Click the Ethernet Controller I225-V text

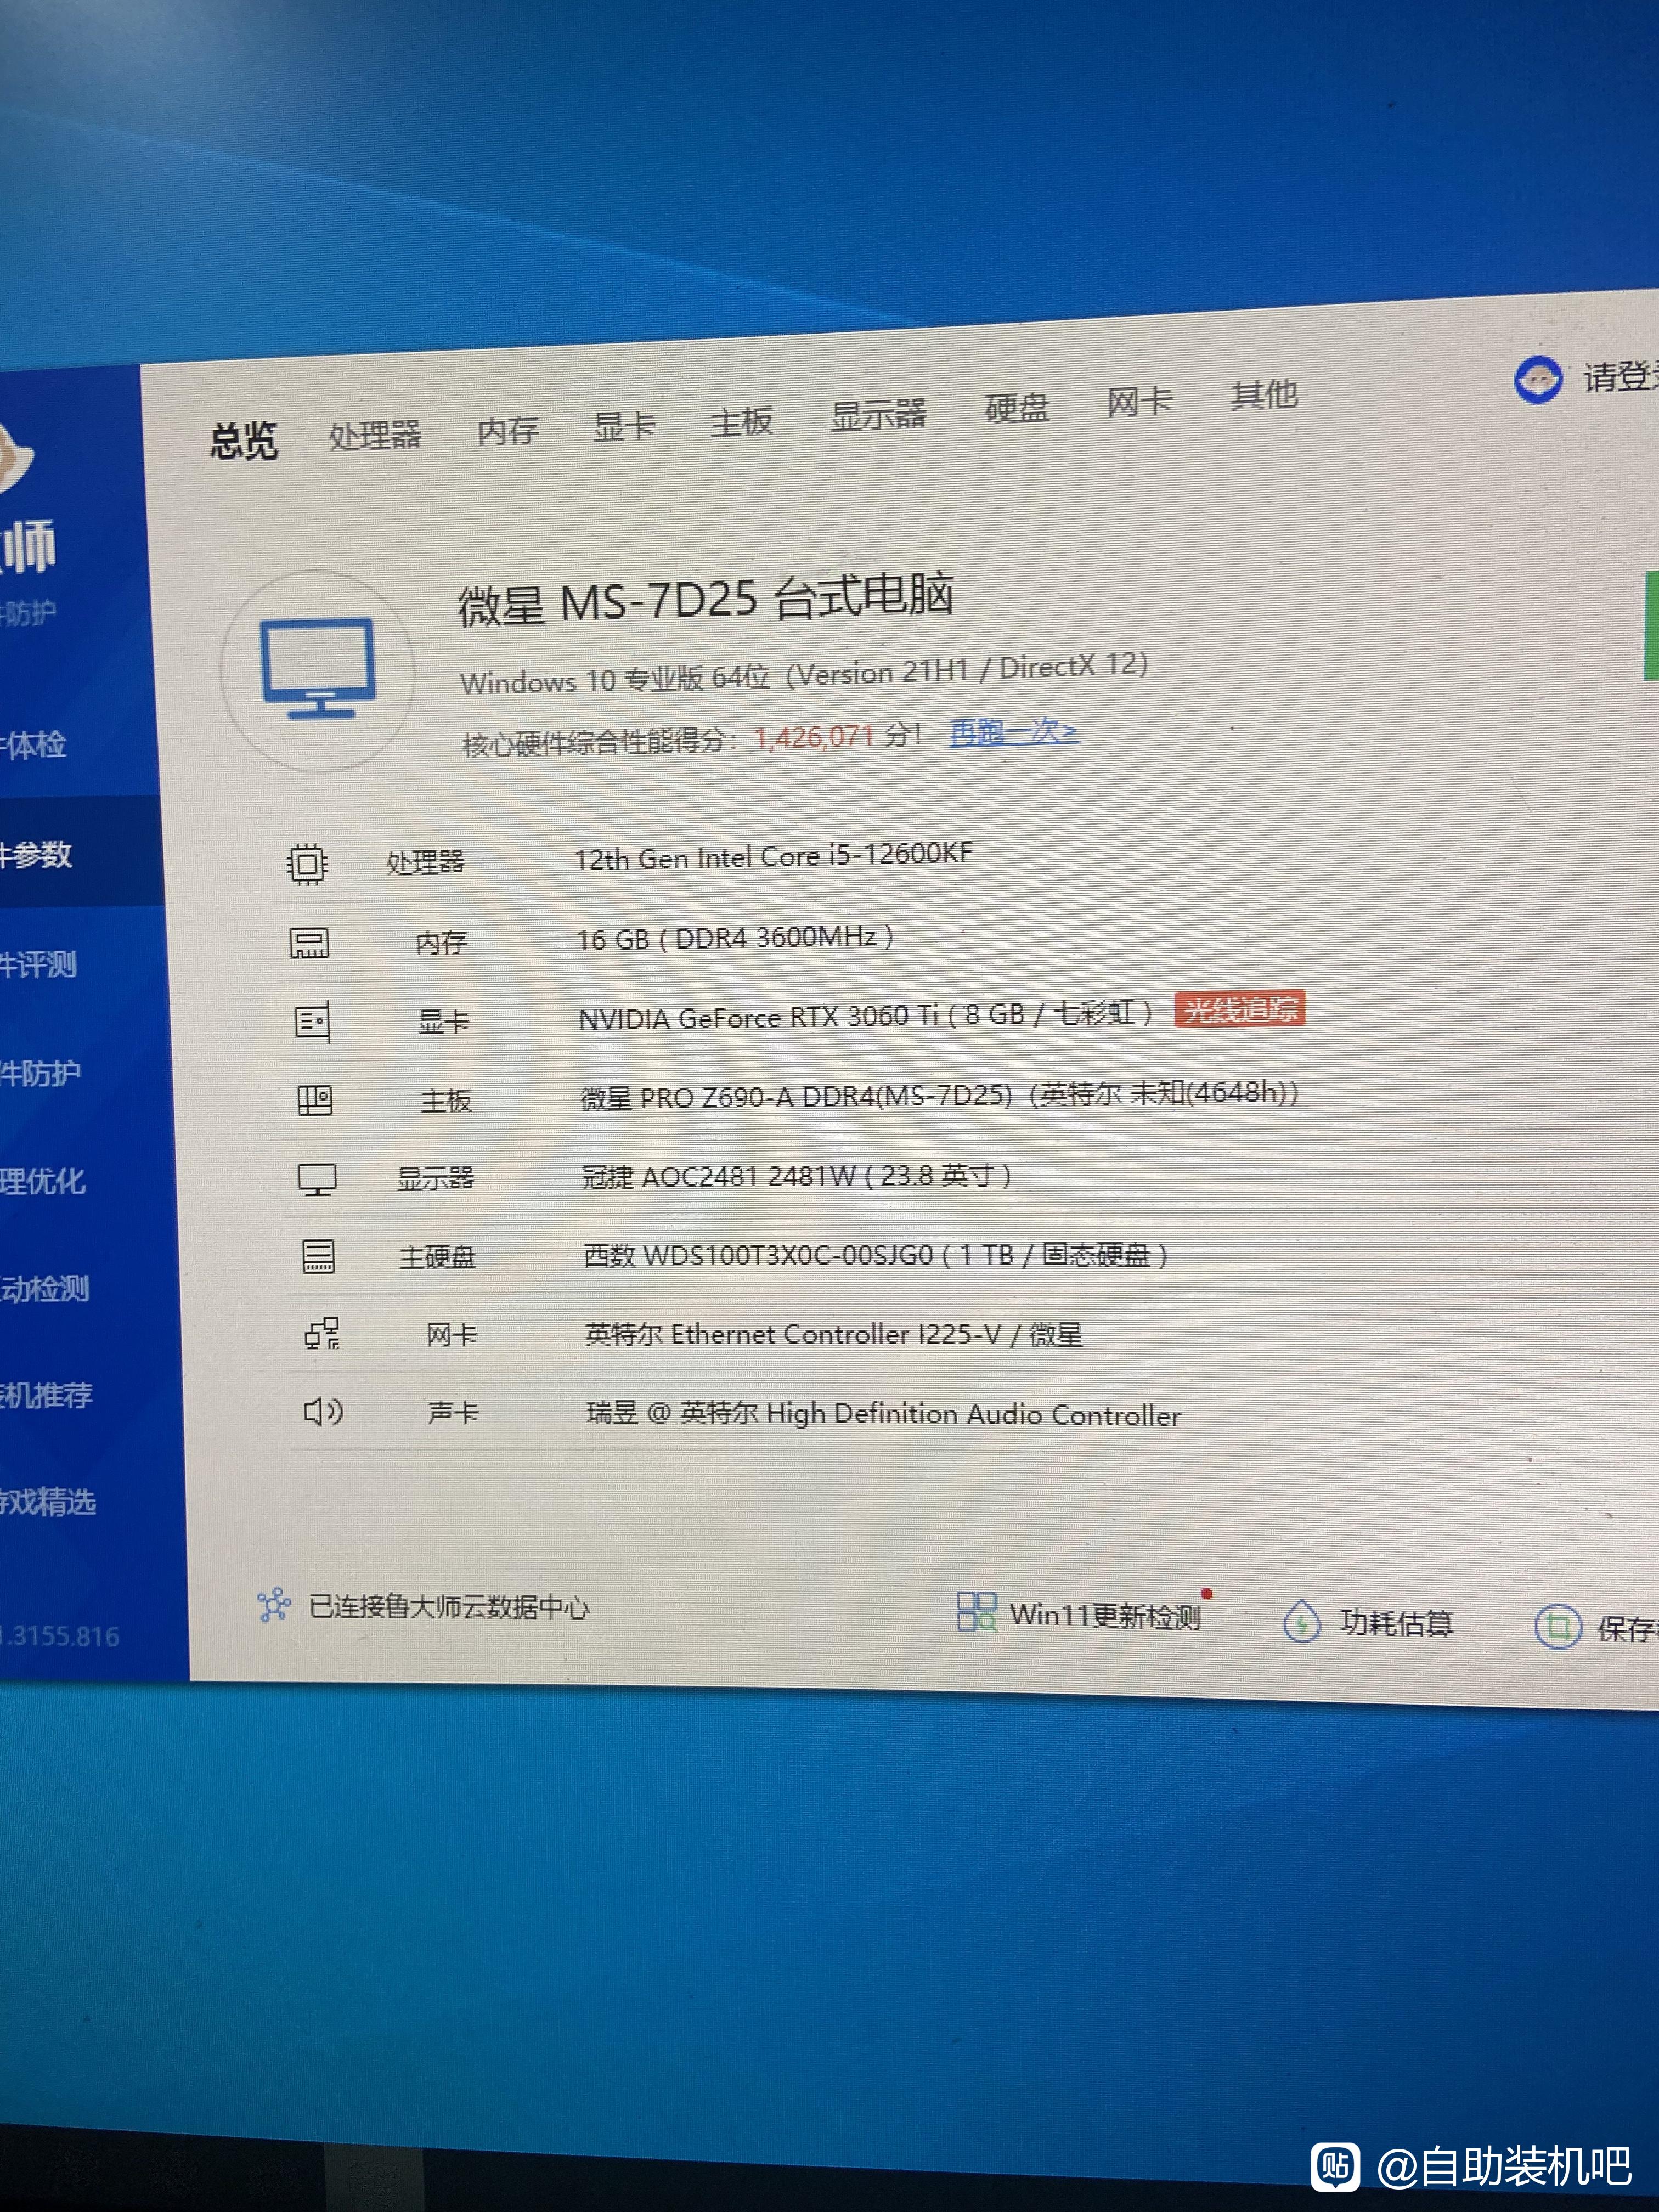[834, 1334]
